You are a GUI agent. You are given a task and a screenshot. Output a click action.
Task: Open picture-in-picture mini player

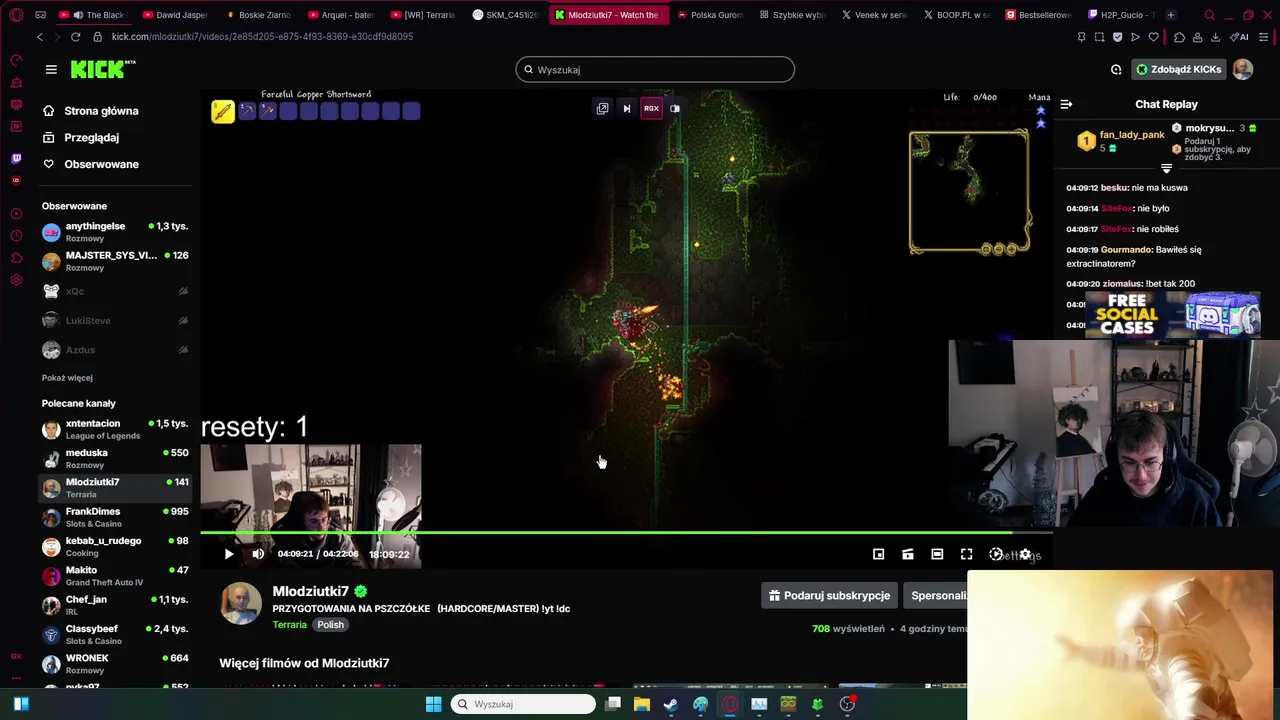878,554
